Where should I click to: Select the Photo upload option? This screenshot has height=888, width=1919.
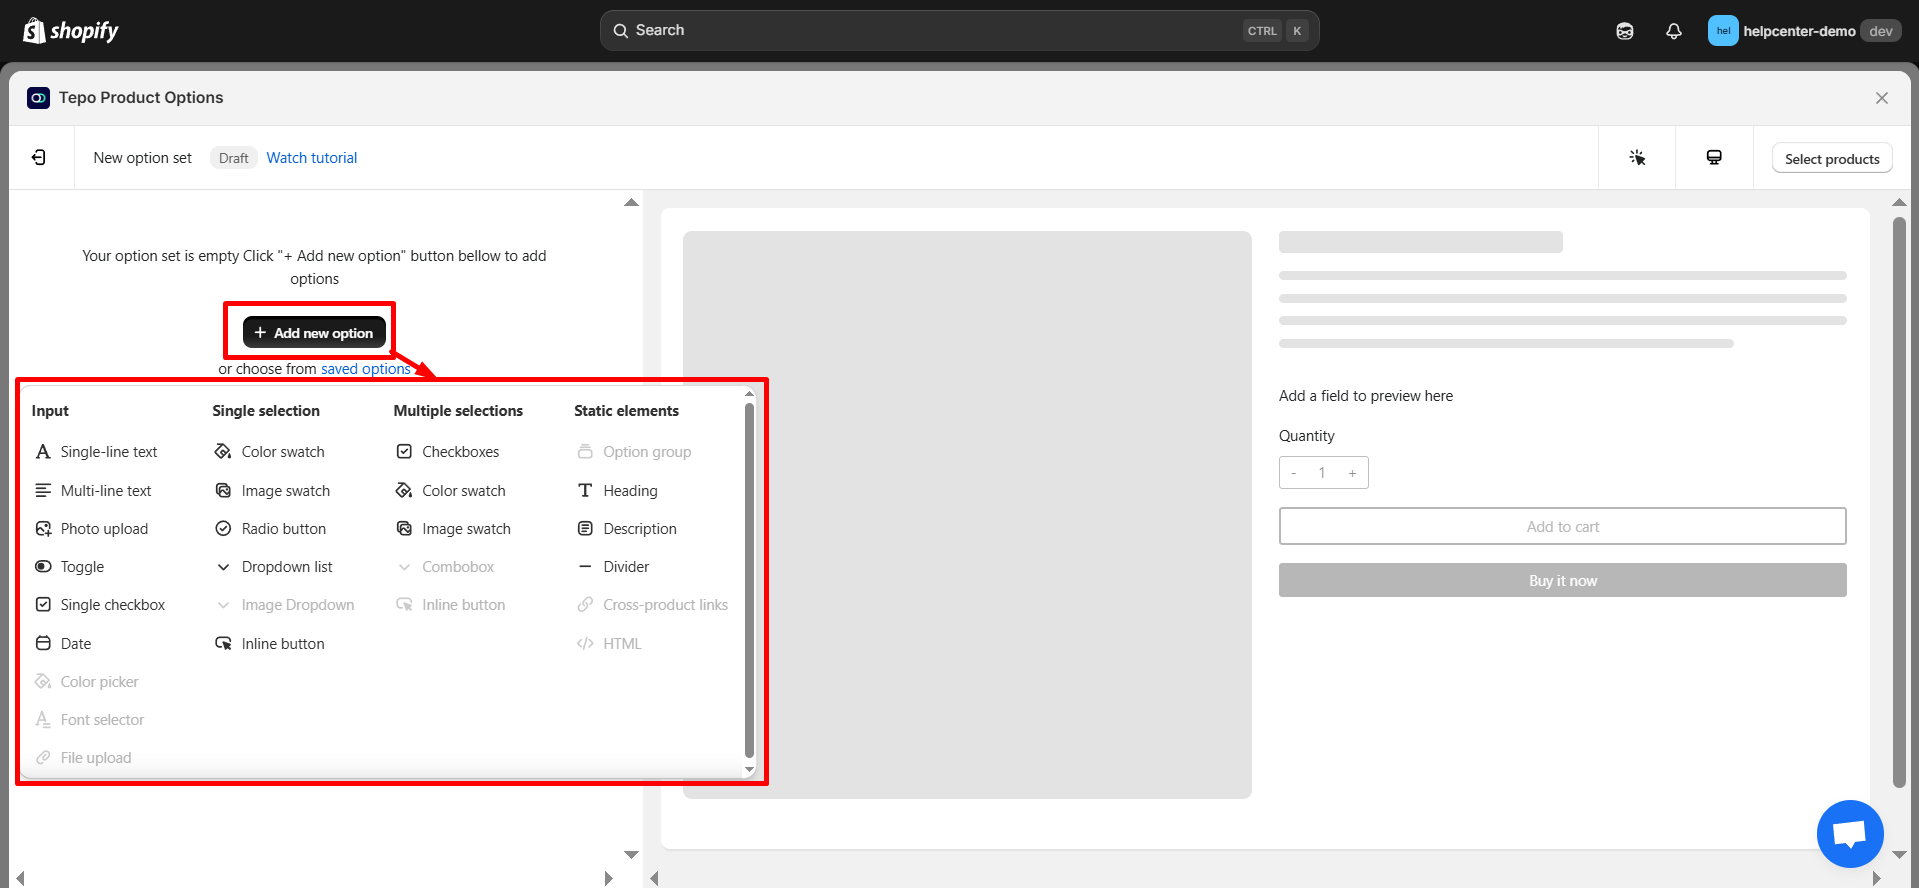pos(91,529)
